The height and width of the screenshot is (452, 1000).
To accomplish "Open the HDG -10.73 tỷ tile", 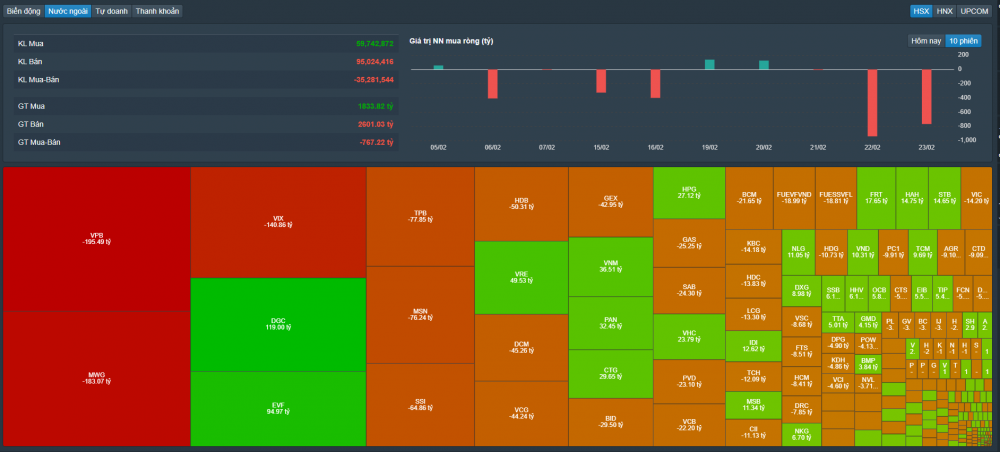I will 831,252.
